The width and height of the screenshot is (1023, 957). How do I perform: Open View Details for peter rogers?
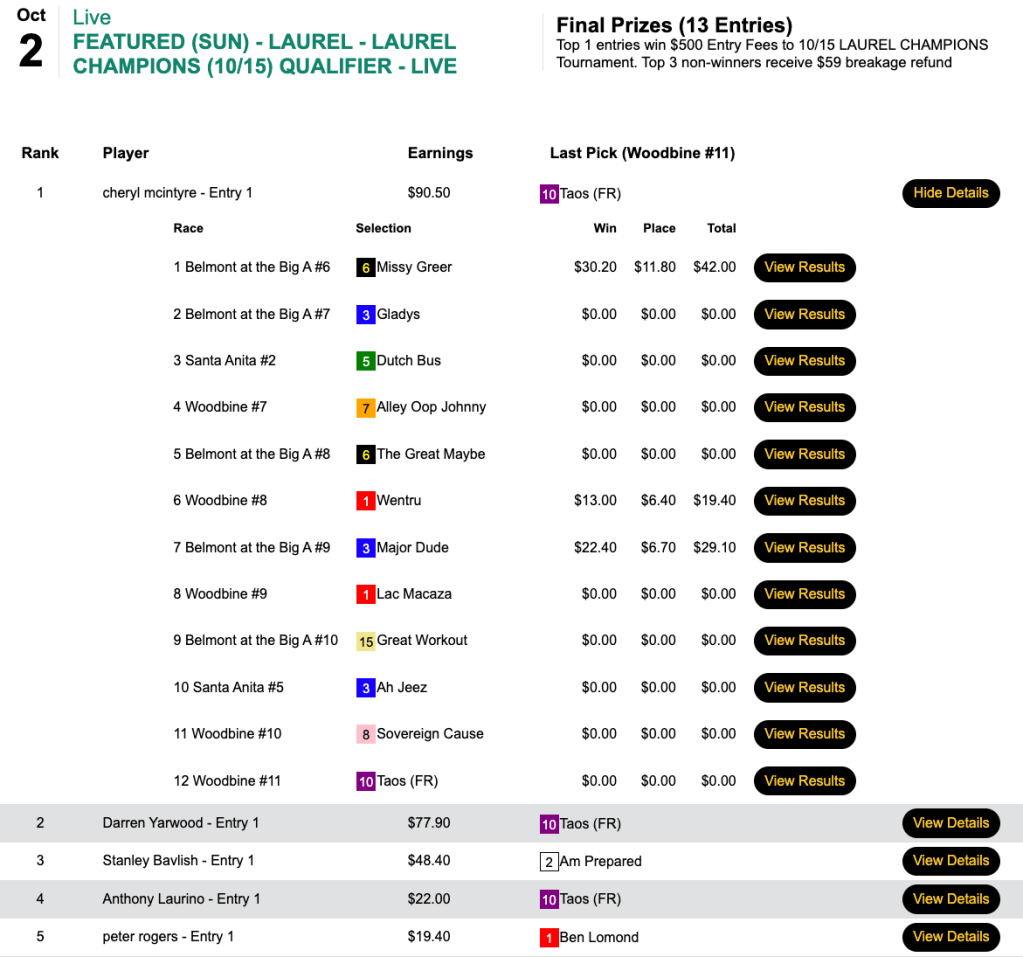click(x=950, y=937)
